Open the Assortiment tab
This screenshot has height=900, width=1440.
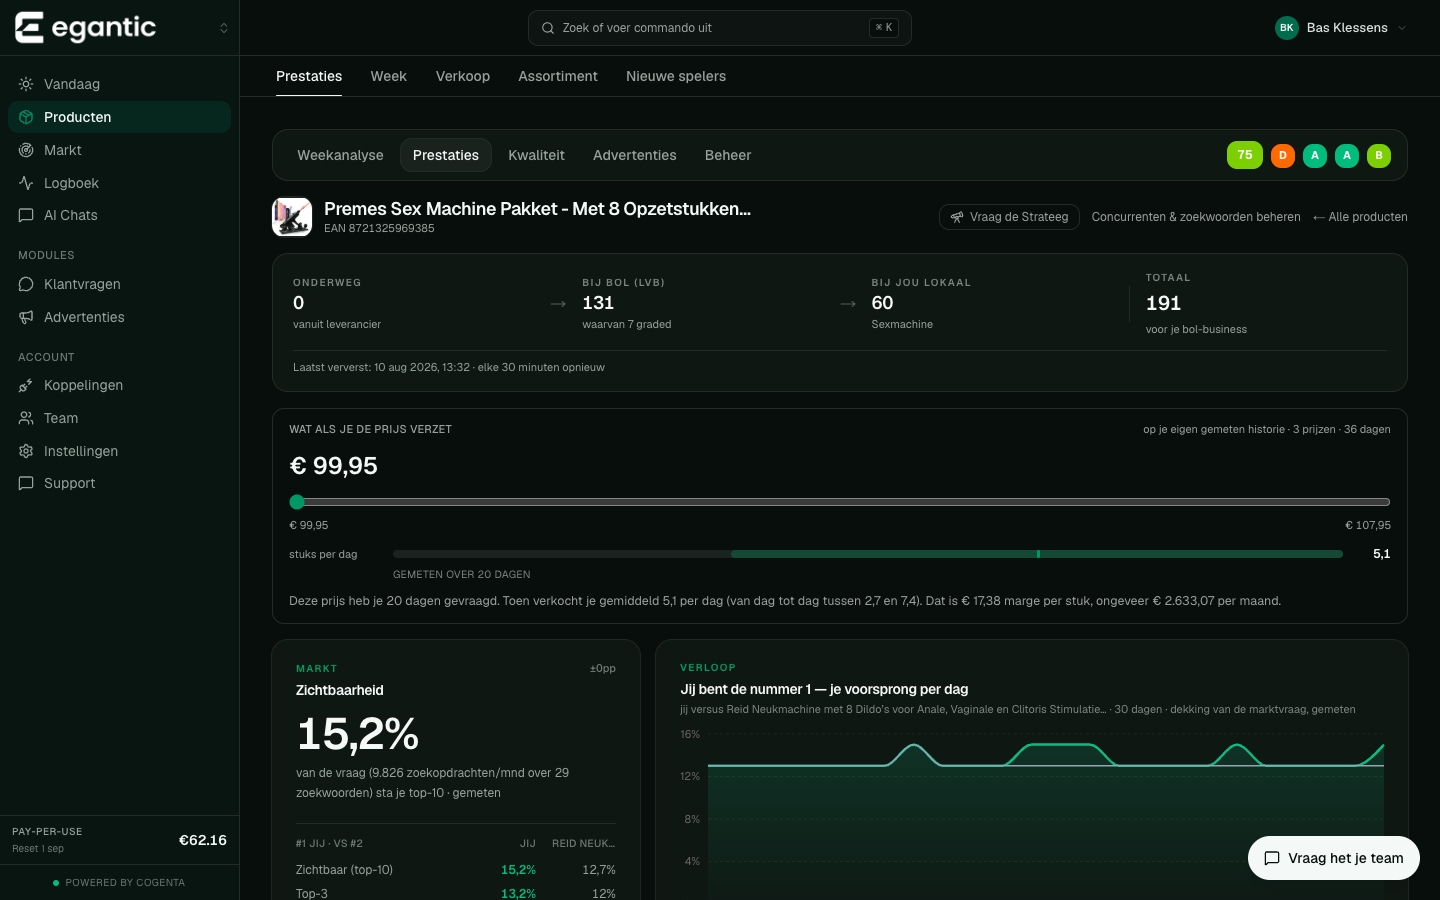558,76
